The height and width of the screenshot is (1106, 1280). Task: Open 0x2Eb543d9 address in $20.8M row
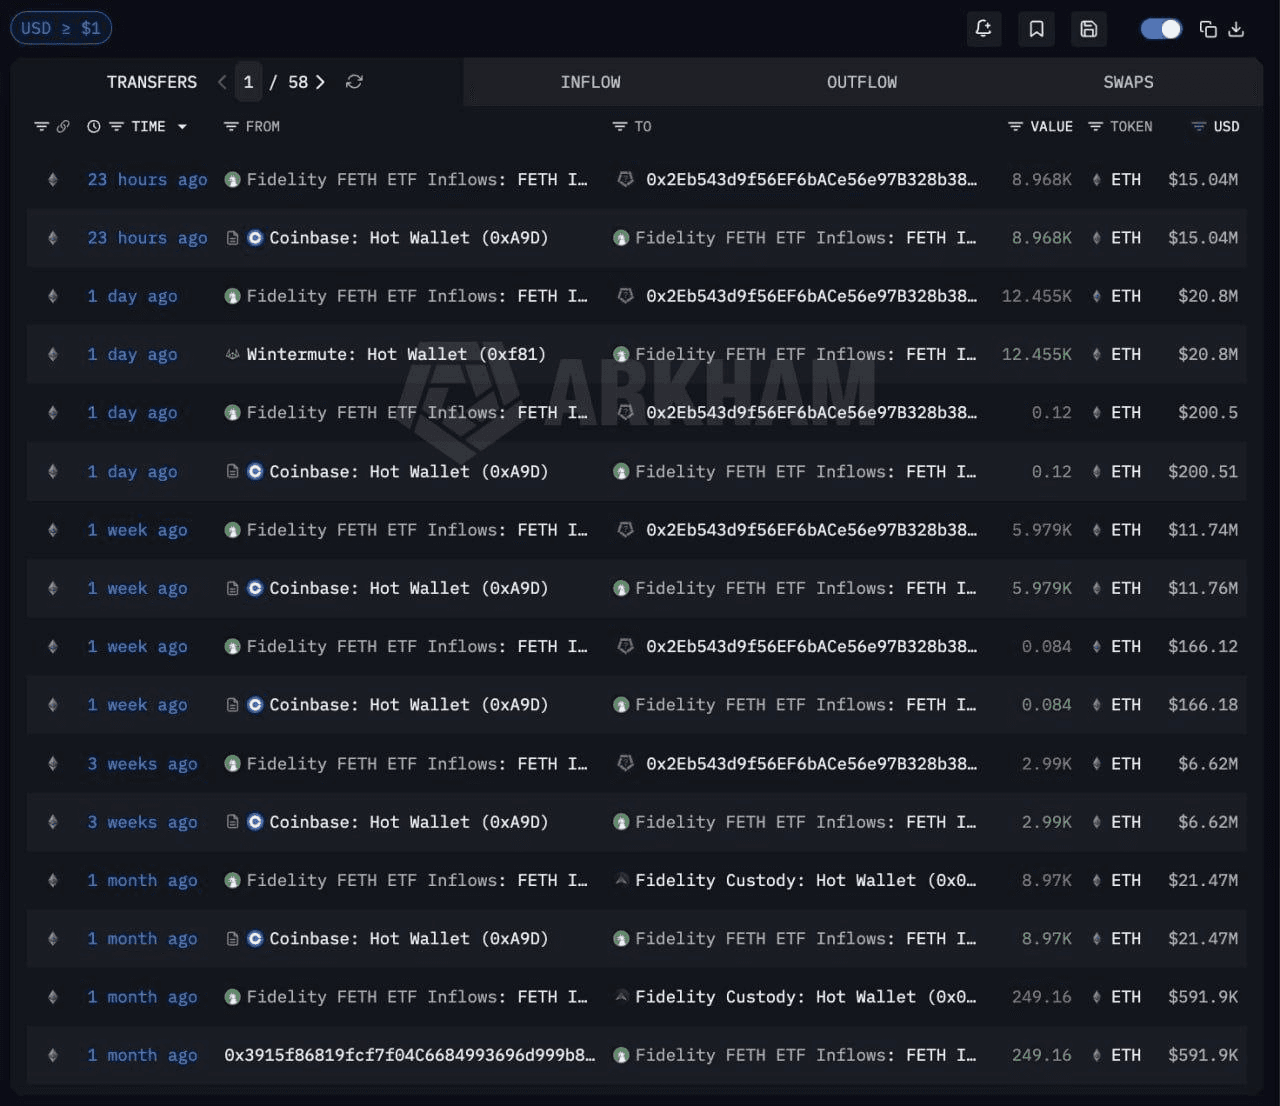pos(811,296)
